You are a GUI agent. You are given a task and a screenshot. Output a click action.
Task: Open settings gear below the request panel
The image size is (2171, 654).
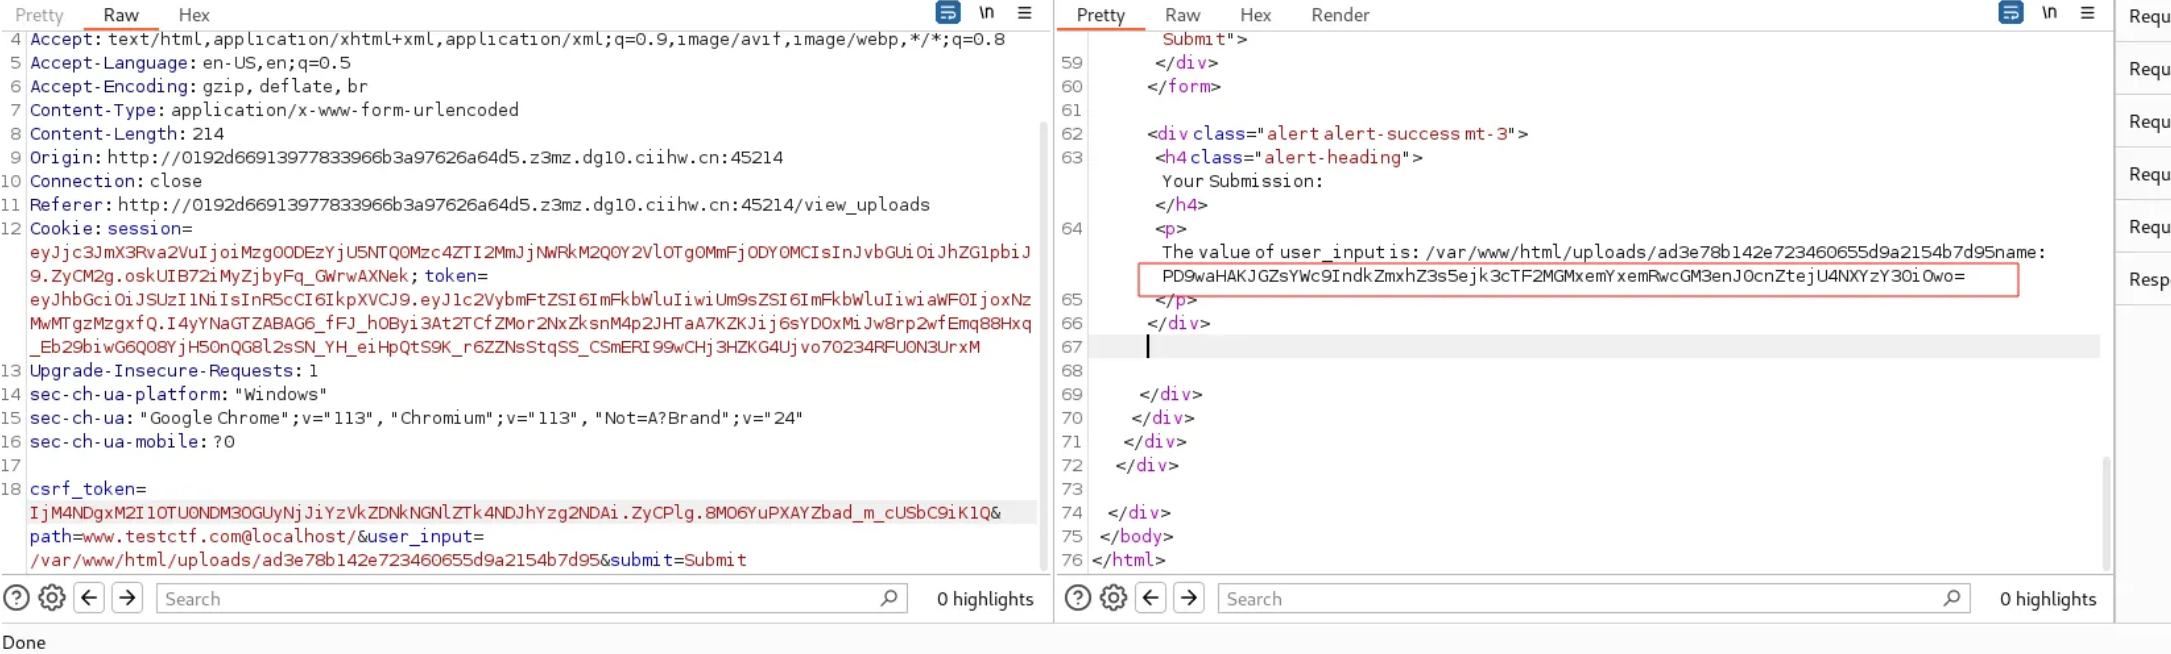52,598
